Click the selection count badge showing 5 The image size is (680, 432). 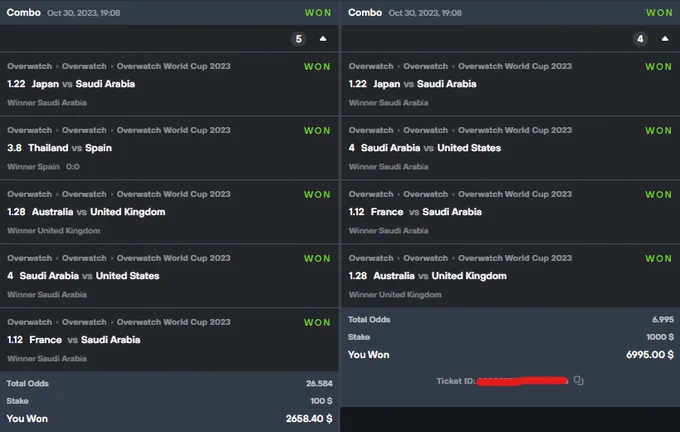(298, 39)
